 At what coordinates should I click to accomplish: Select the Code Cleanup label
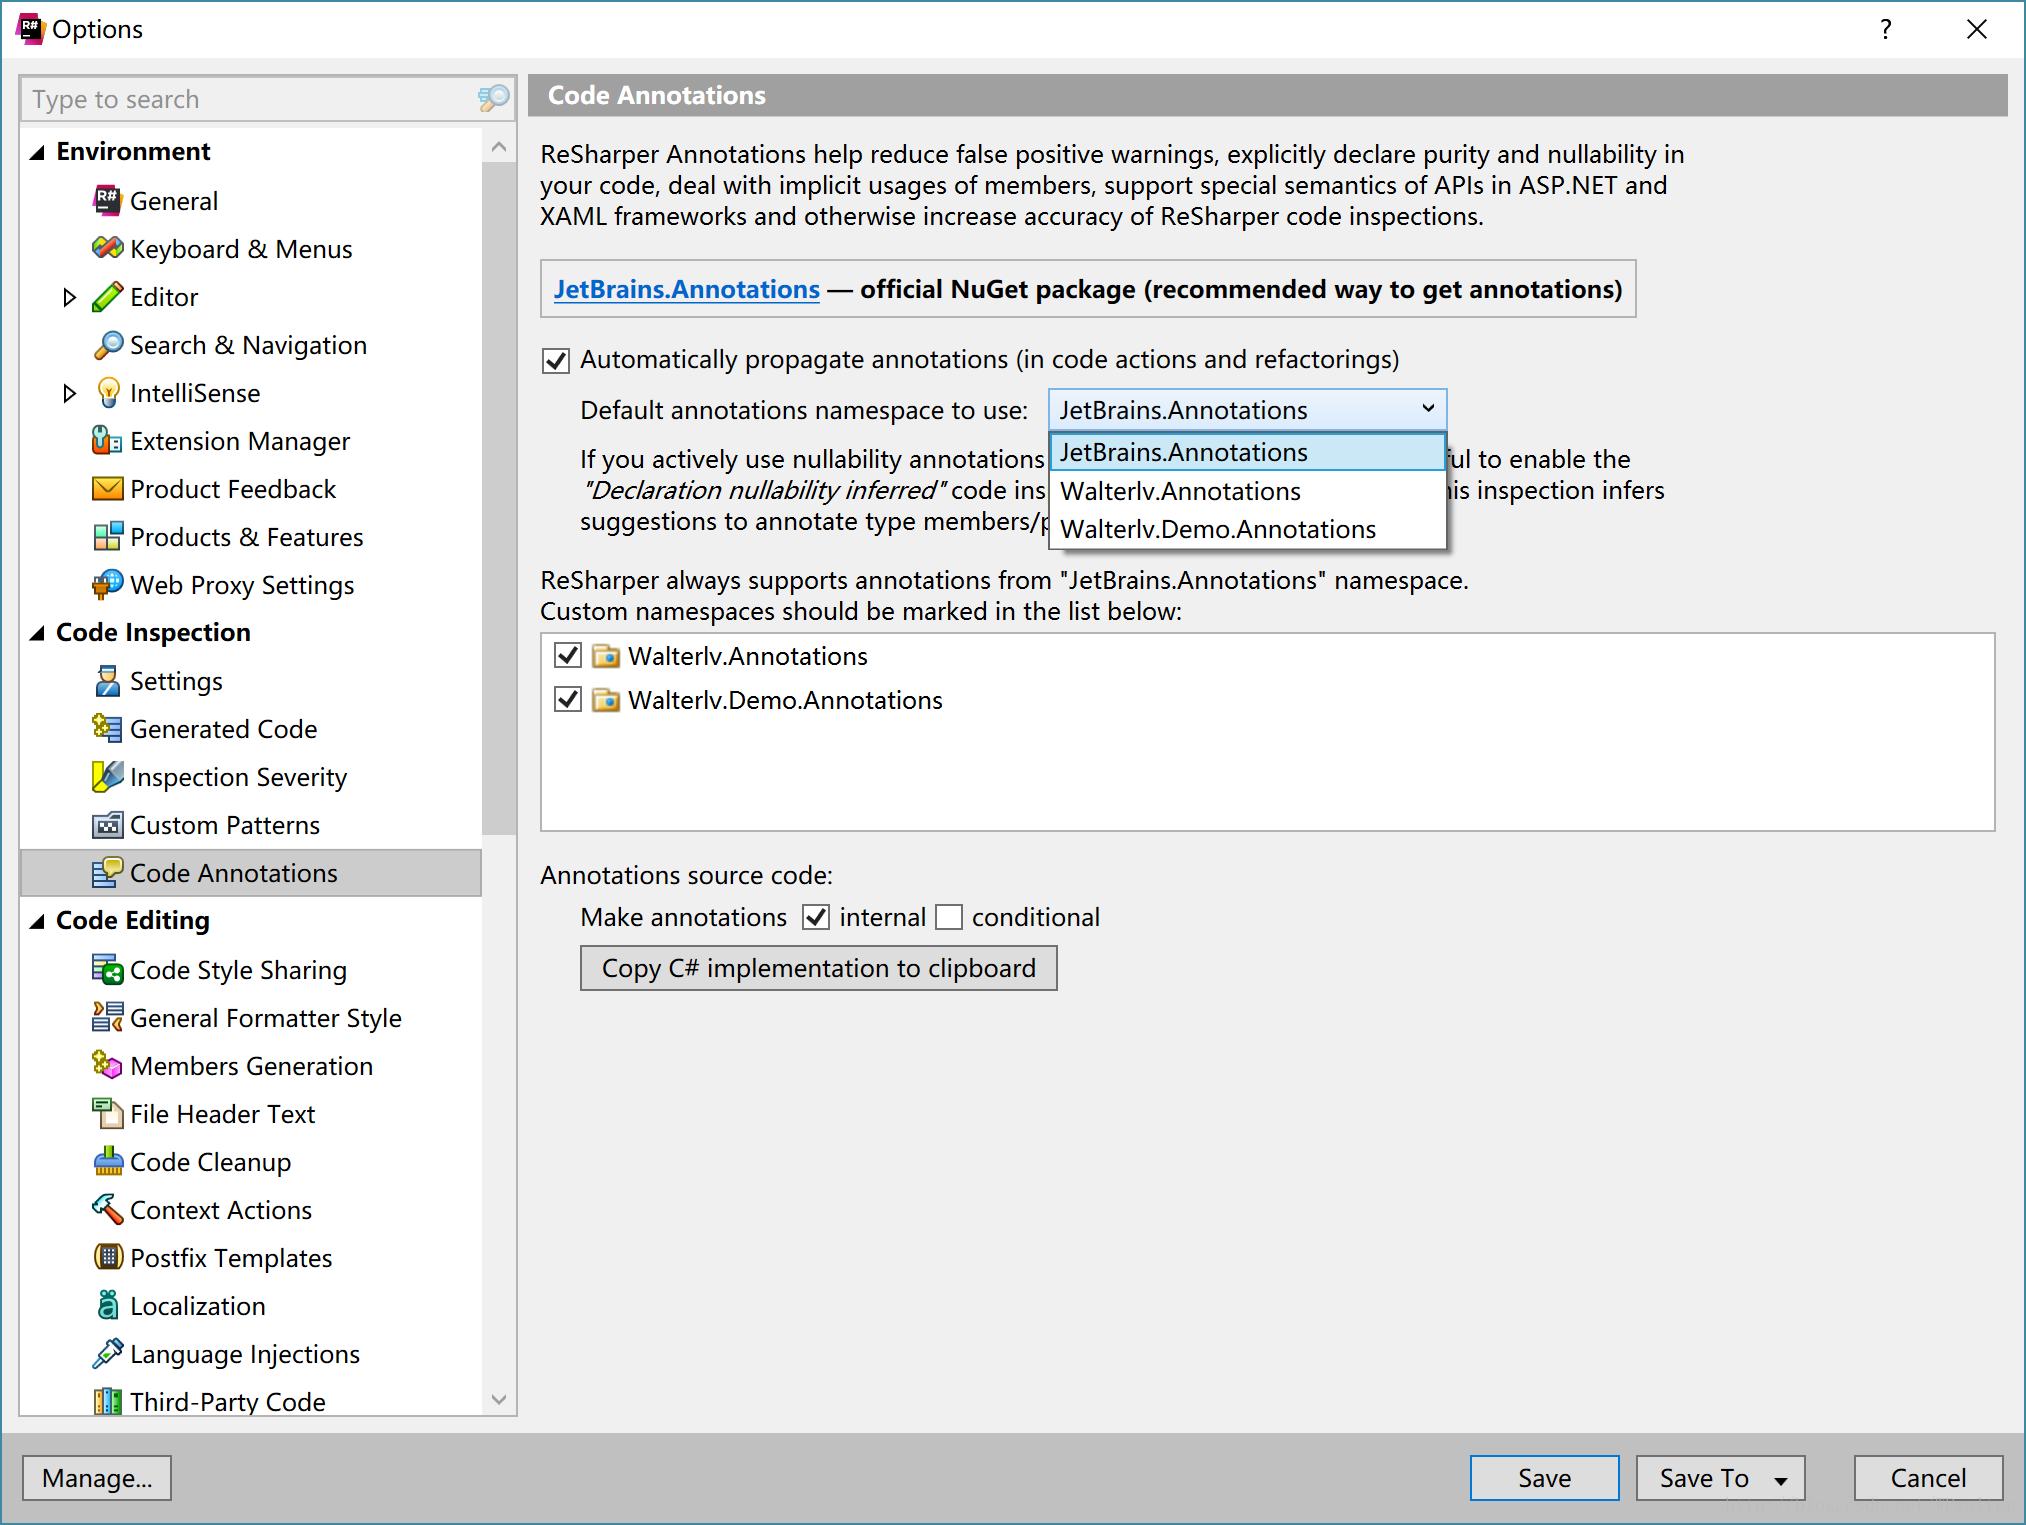[210, 1162]
